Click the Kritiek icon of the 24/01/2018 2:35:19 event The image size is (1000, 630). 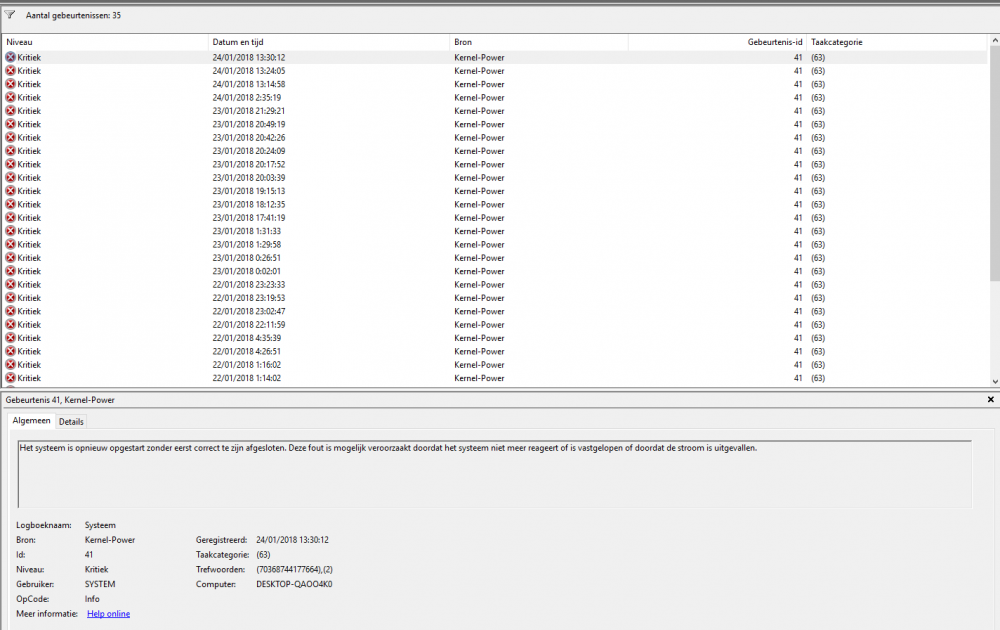point(9,97)
